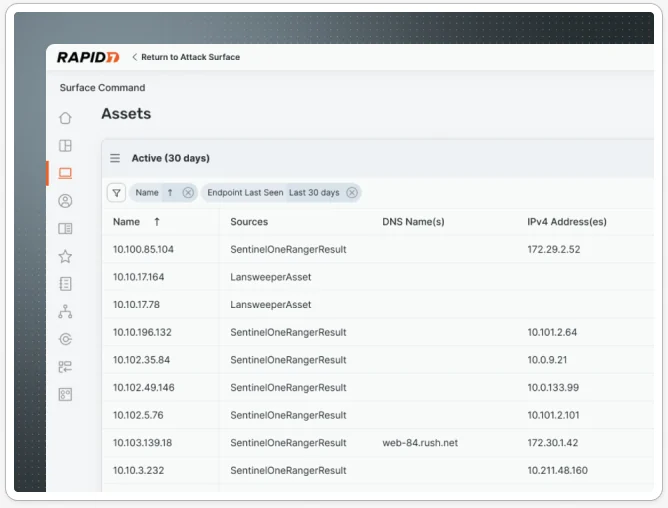Open the bottom grid panel icon in sidebar

(x=65, y=394)
